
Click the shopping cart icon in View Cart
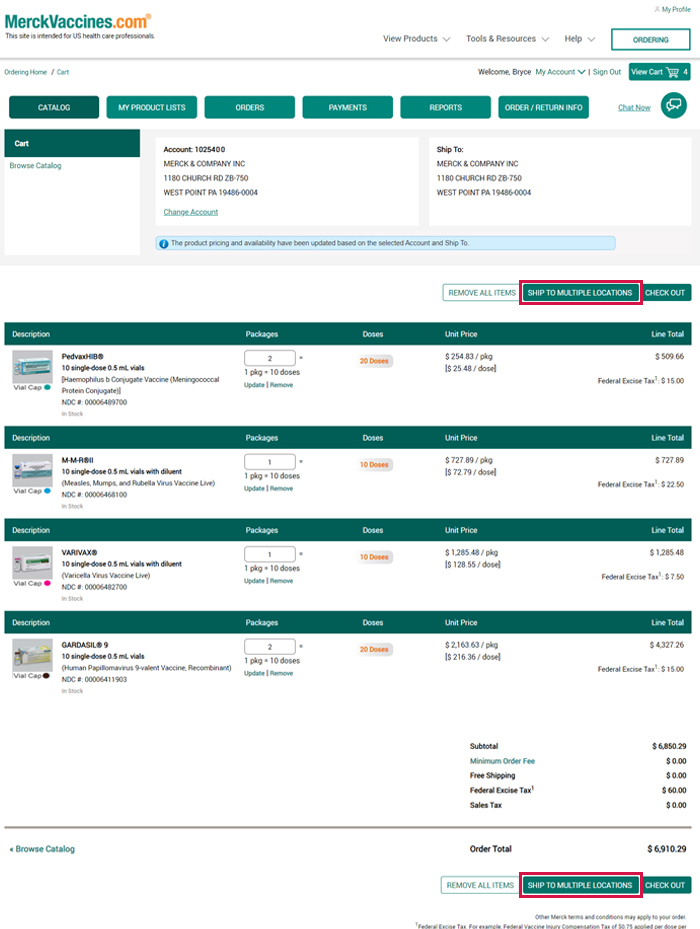pos(672,72)
